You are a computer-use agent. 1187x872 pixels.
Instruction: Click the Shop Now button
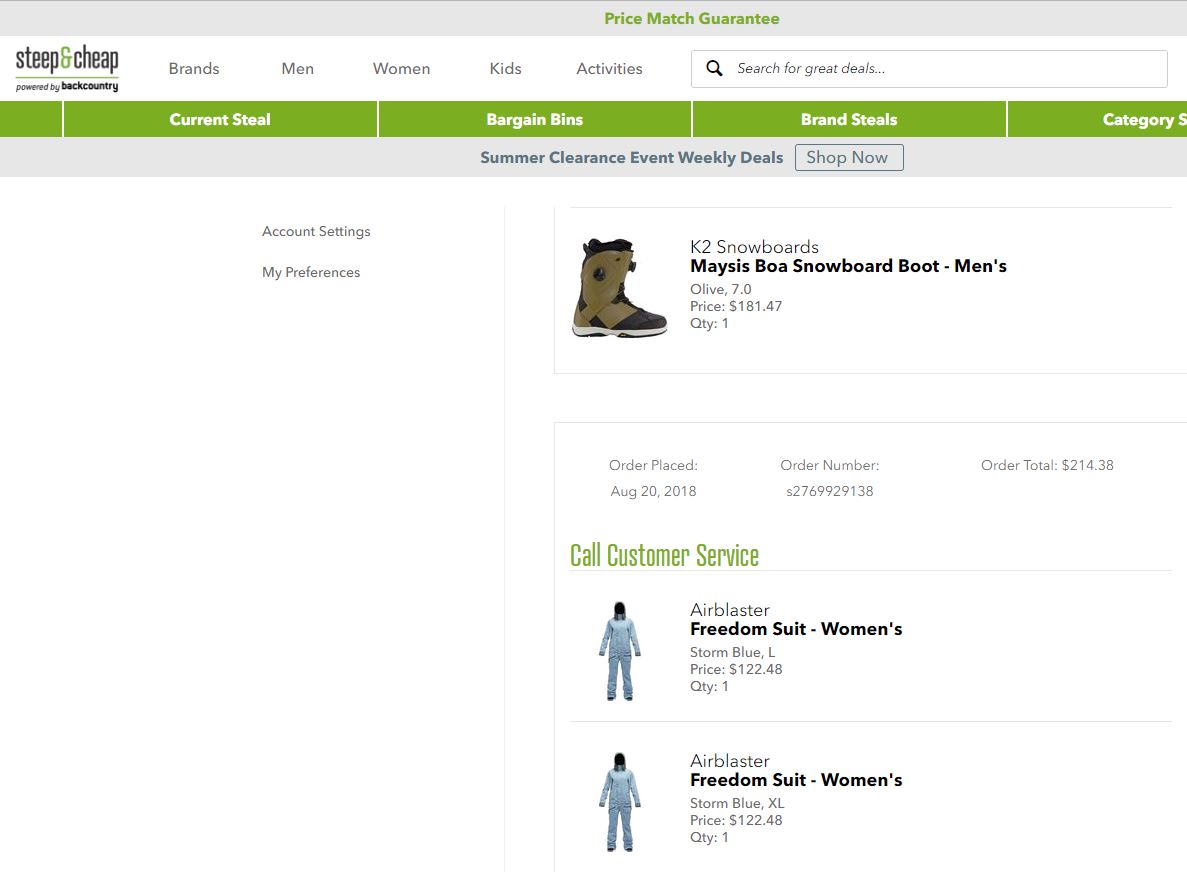[849, 157]
